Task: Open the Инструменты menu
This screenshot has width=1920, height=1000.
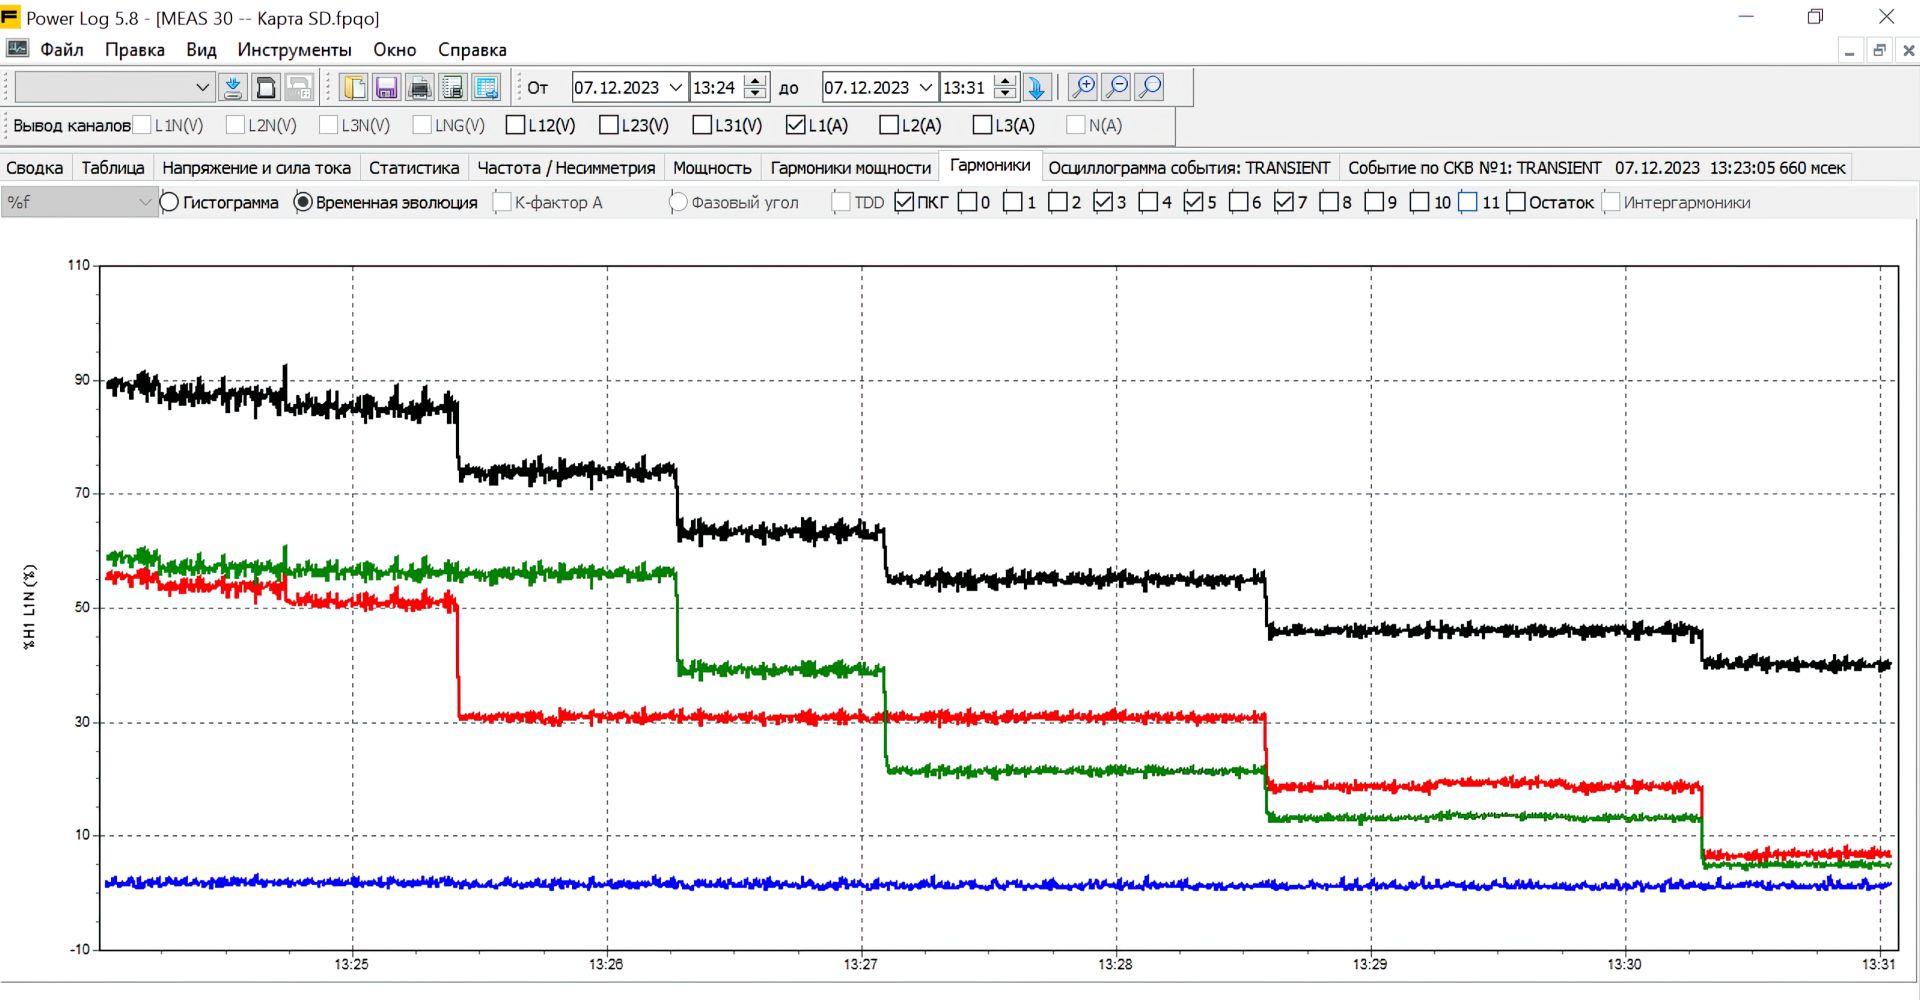Action: [x=294, y=50]
